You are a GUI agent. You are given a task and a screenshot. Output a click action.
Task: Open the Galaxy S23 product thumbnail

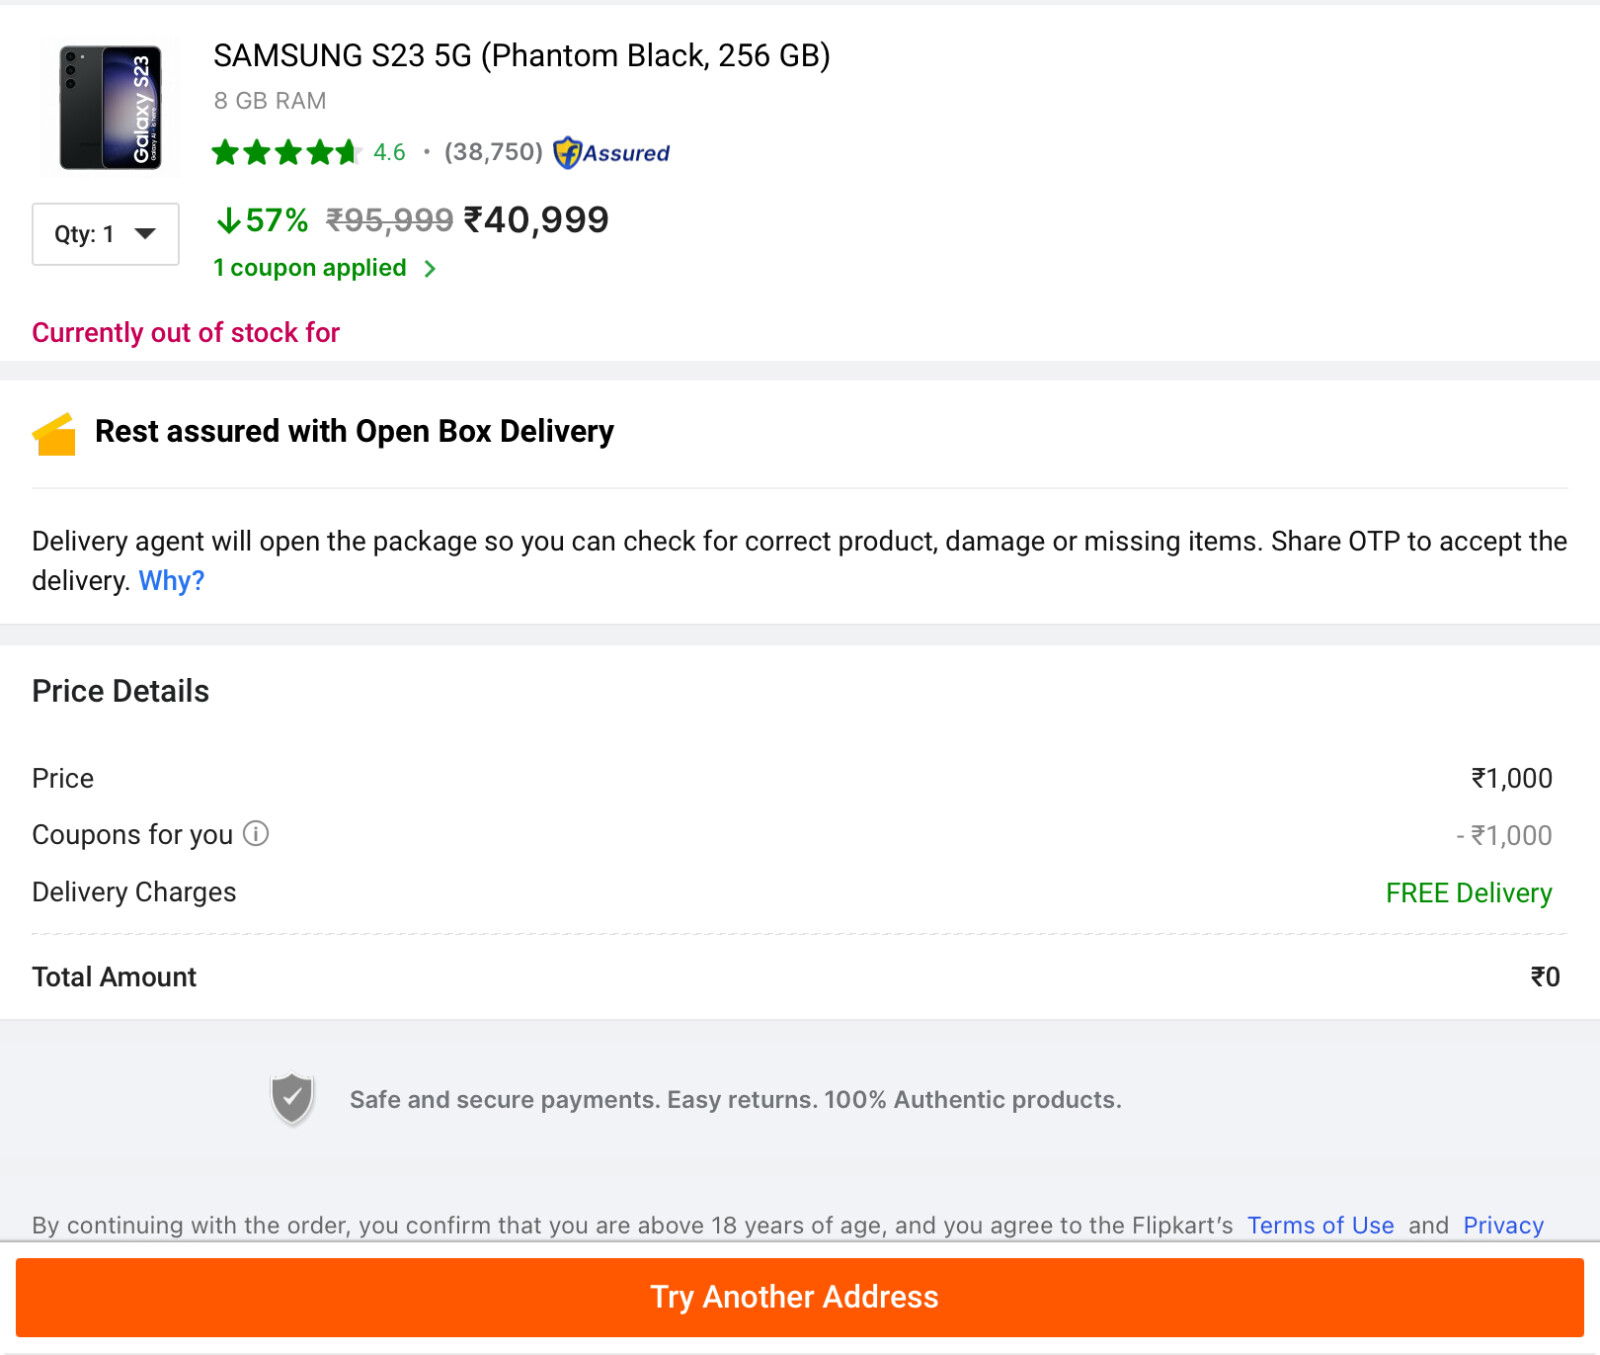[x=109, y=107]
